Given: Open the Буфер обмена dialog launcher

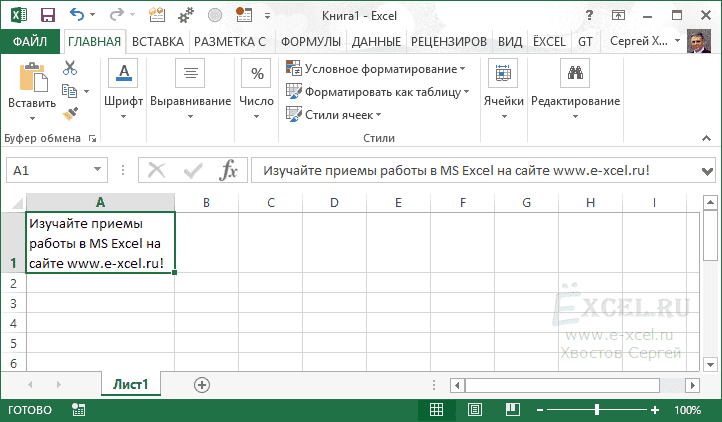Looking at the screenshot, I should click(93, 138).
